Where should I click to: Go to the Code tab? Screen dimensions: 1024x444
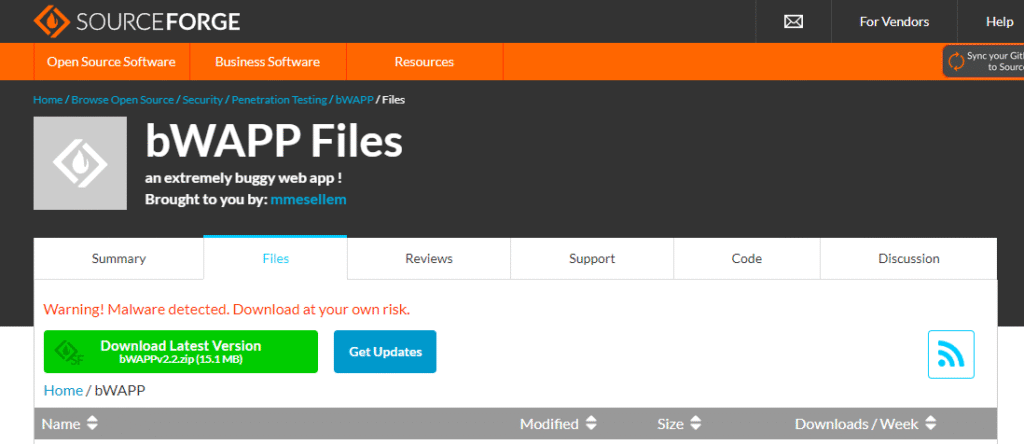click(x=747, y=258)
